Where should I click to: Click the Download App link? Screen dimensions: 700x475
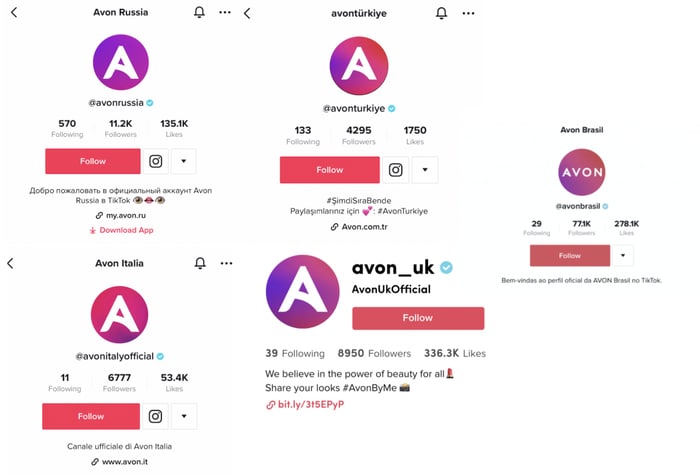tap(121, 230)
